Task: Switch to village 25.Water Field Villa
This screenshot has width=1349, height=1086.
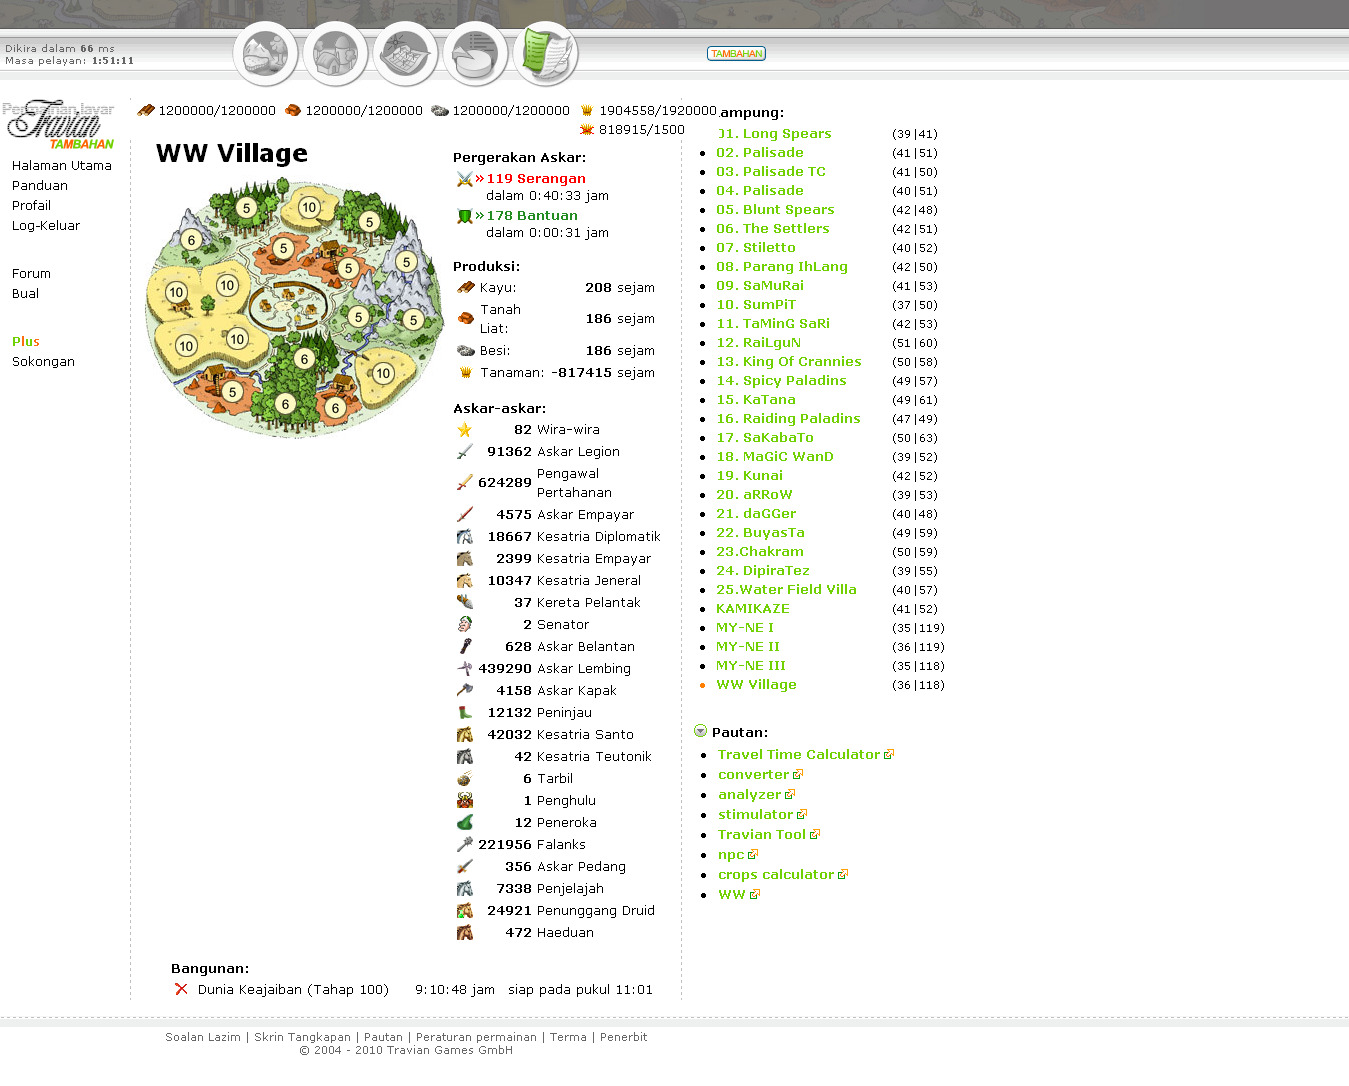Action: coord(786,590)
